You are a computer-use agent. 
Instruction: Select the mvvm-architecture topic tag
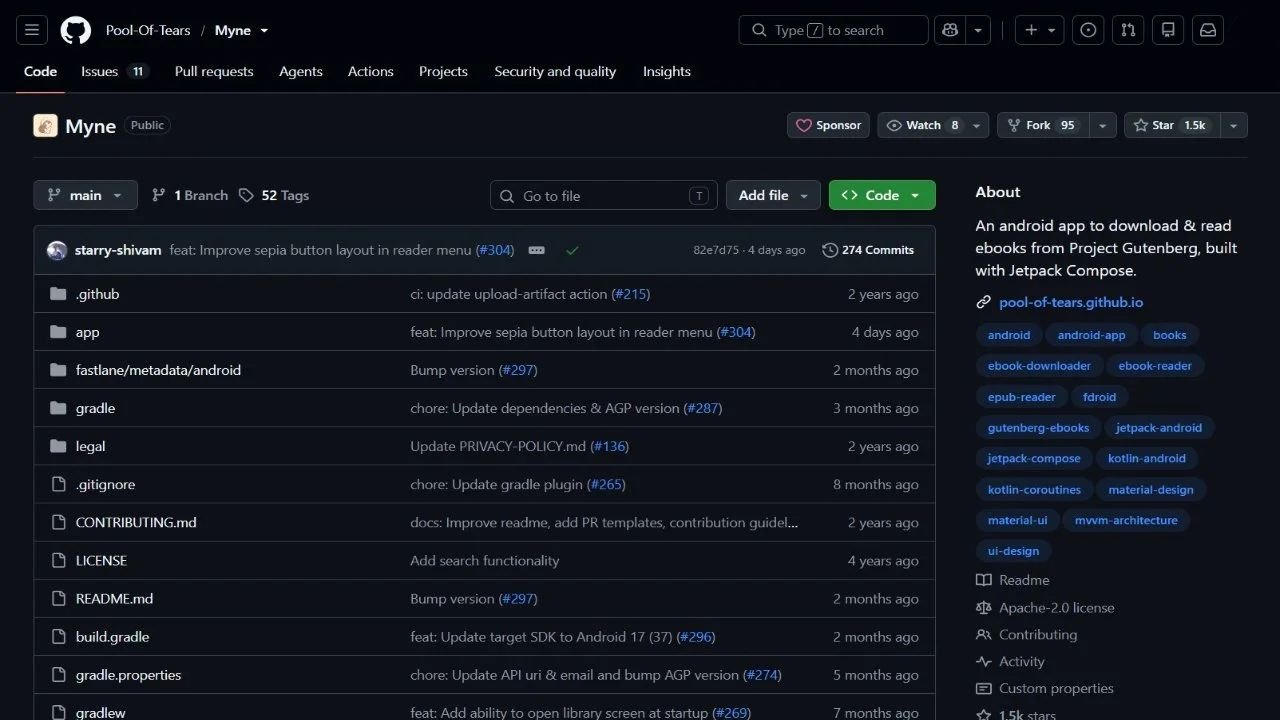(1126, 520)
